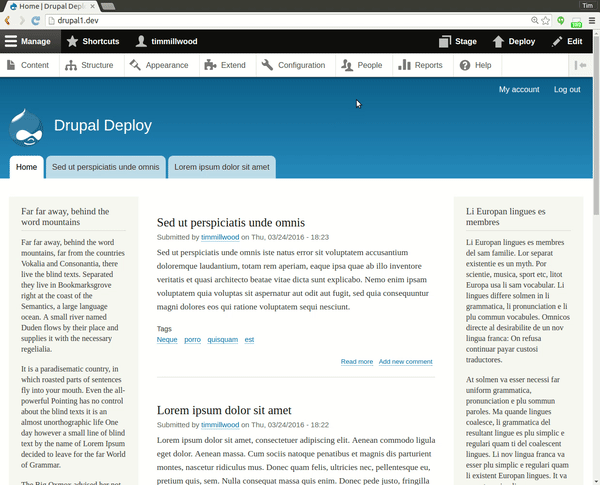Viewport: 600px width, 485px height.
Task: Click the extension icon with green badge
Action: (576, 21)
